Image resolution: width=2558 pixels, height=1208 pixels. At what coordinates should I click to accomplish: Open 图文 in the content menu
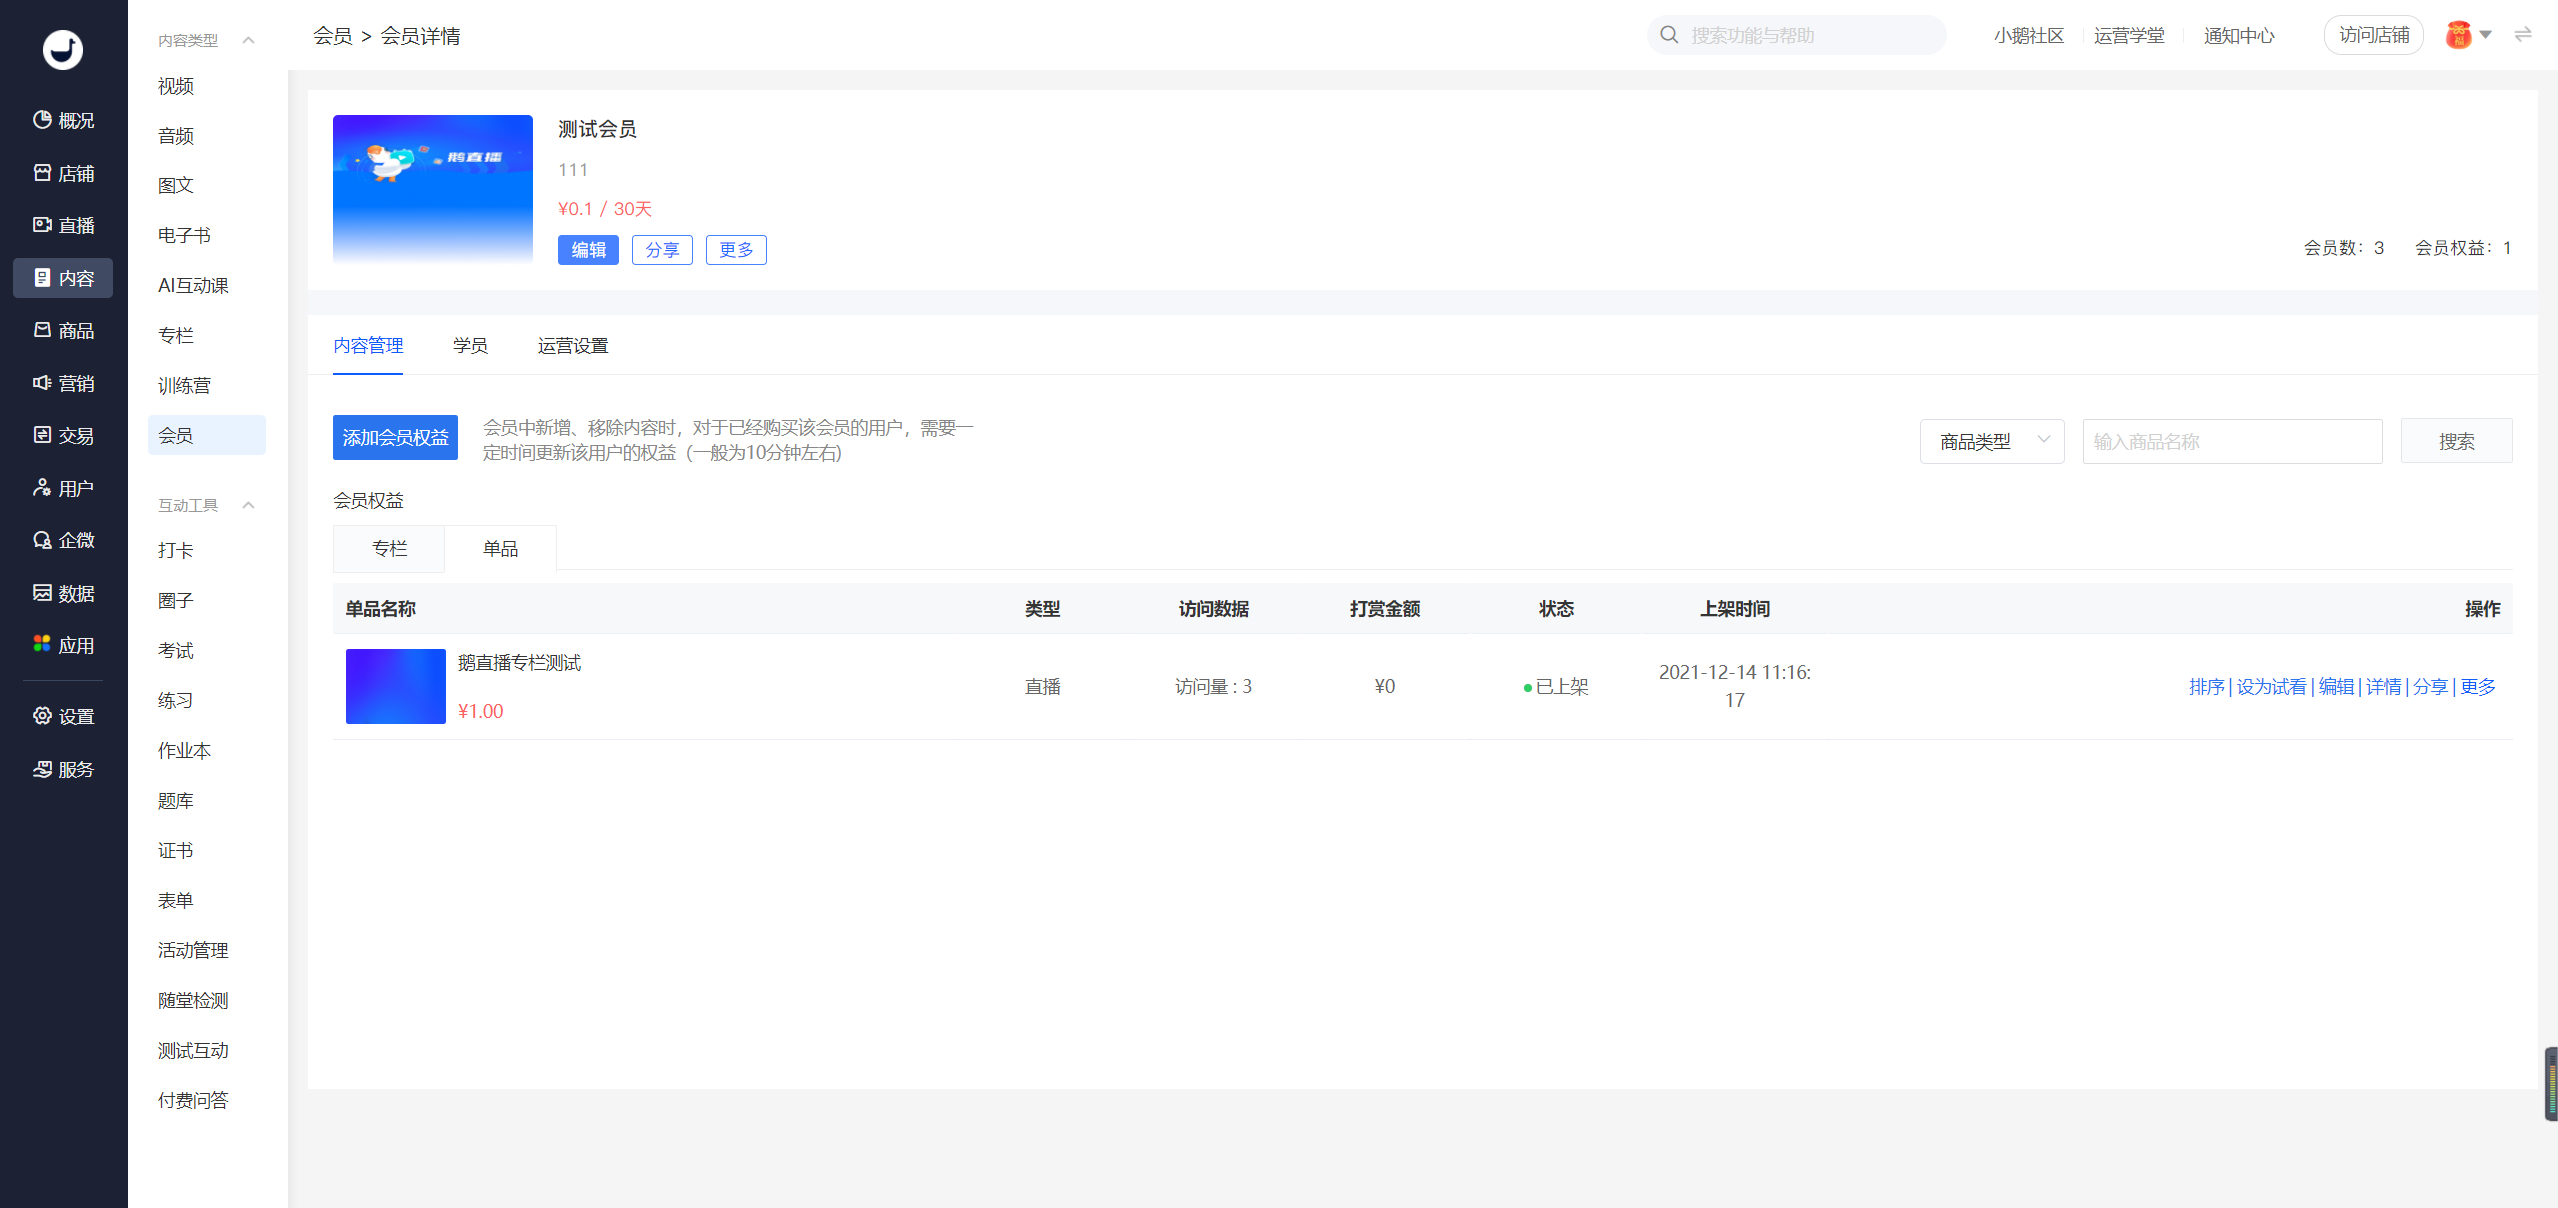176,185
